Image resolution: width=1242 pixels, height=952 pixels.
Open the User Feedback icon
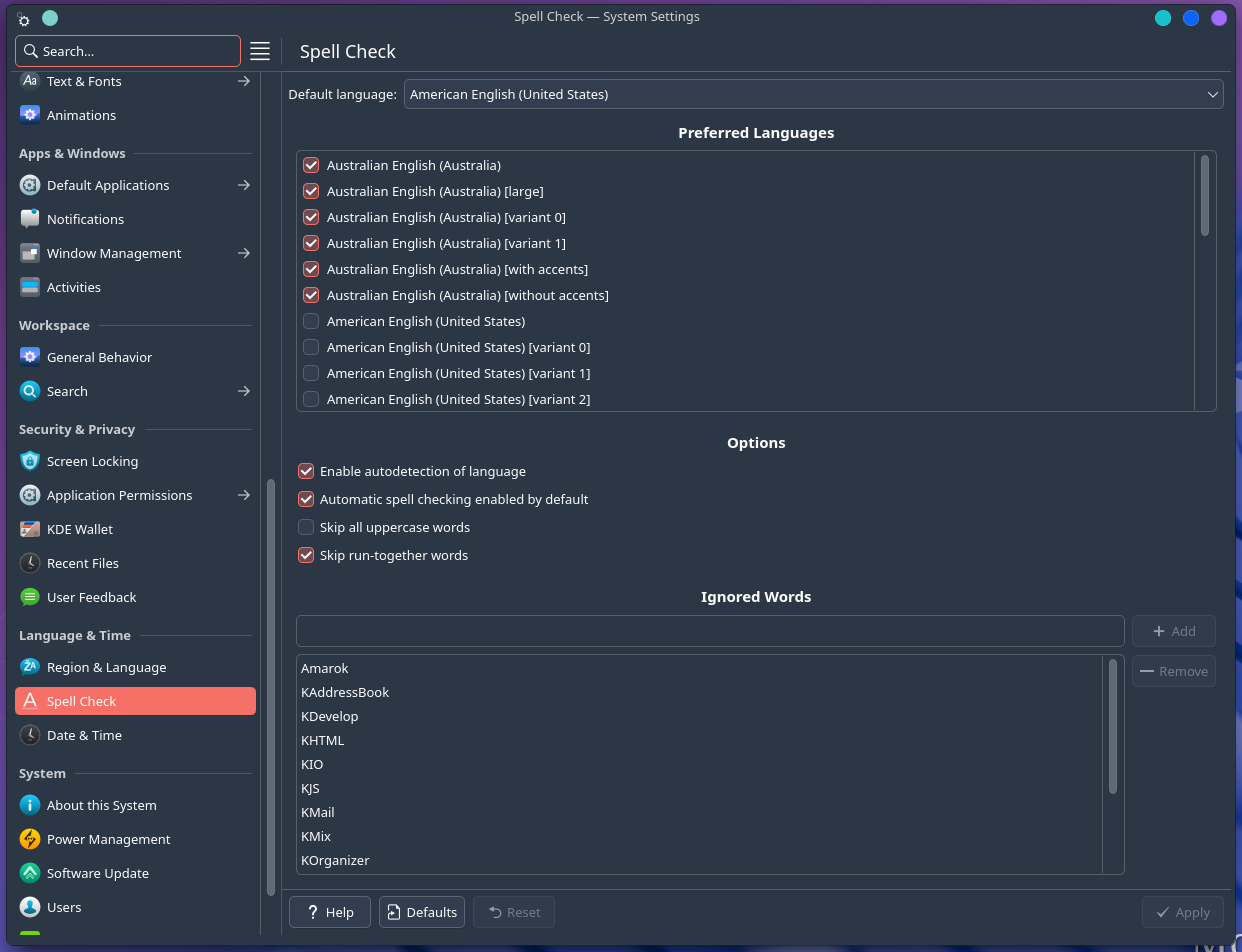coord(30,597)
